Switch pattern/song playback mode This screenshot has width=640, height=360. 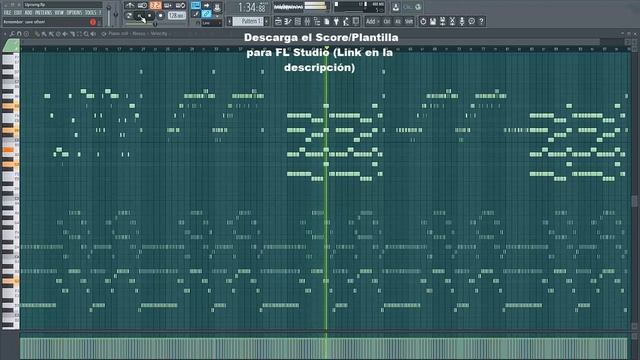[129, 16]
